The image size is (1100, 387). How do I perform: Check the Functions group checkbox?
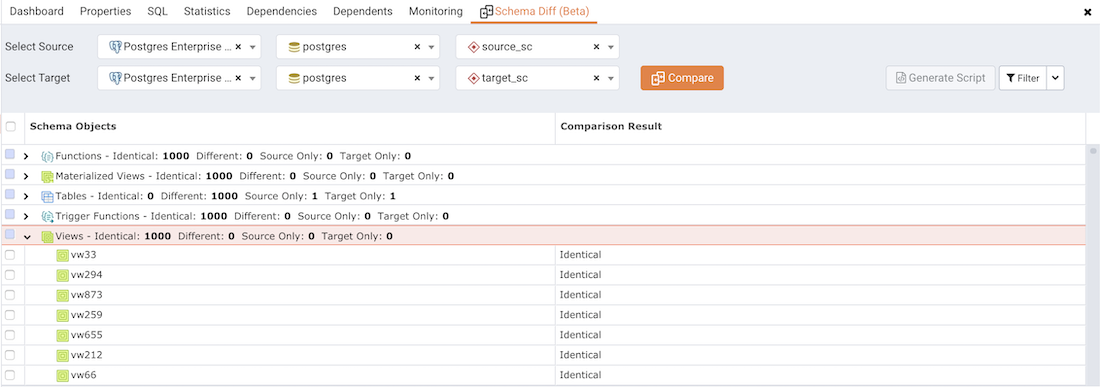coord(10,154)
